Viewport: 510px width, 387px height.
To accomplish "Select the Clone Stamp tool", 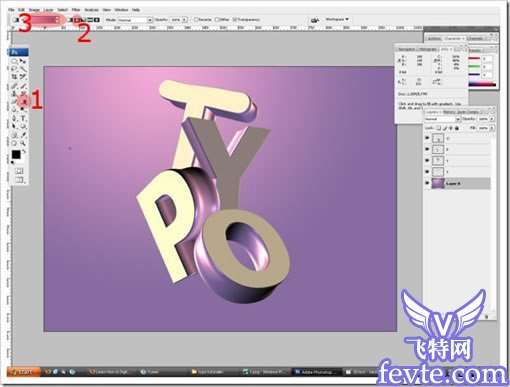I will point(14,93).
